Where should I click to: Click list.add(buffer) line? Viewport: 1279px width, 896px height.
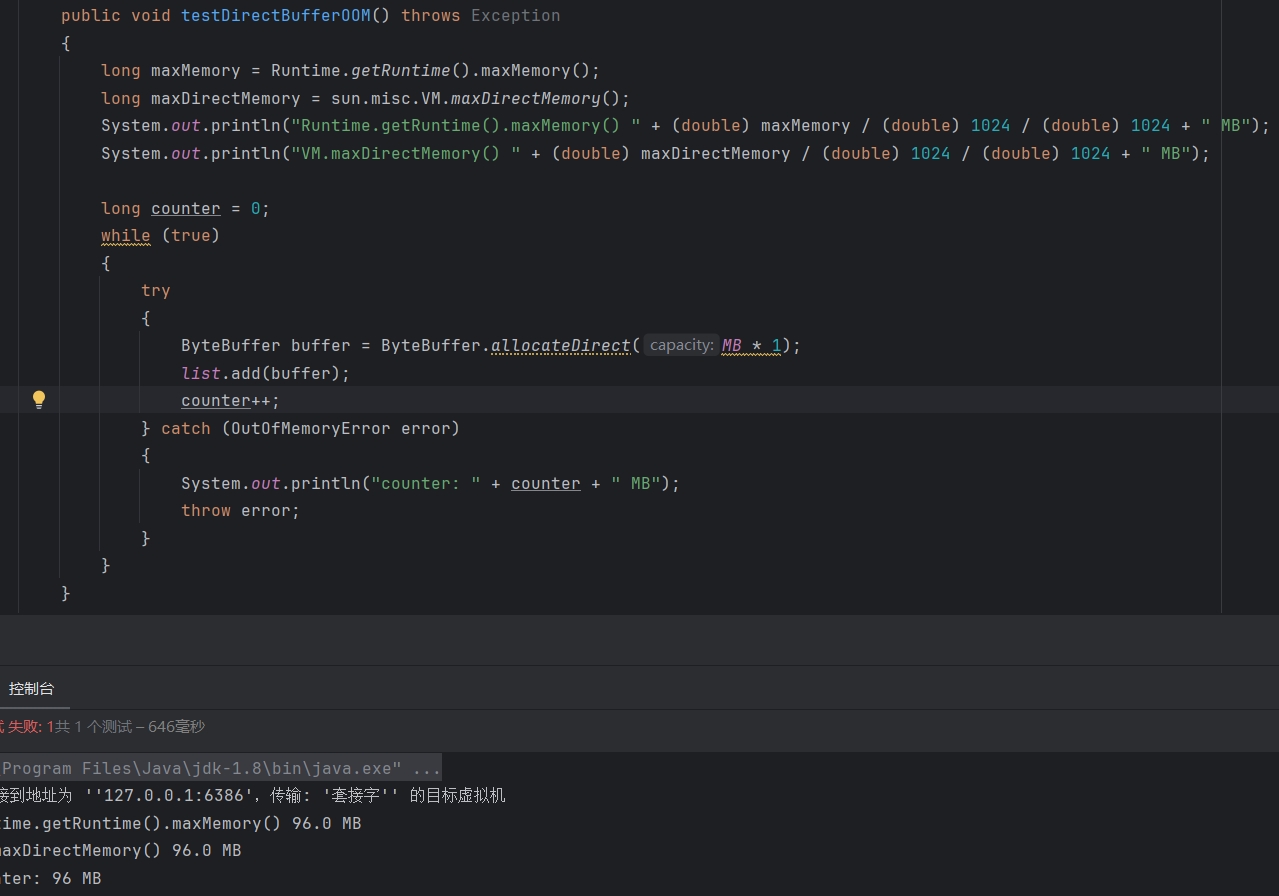tap(266, 373)
